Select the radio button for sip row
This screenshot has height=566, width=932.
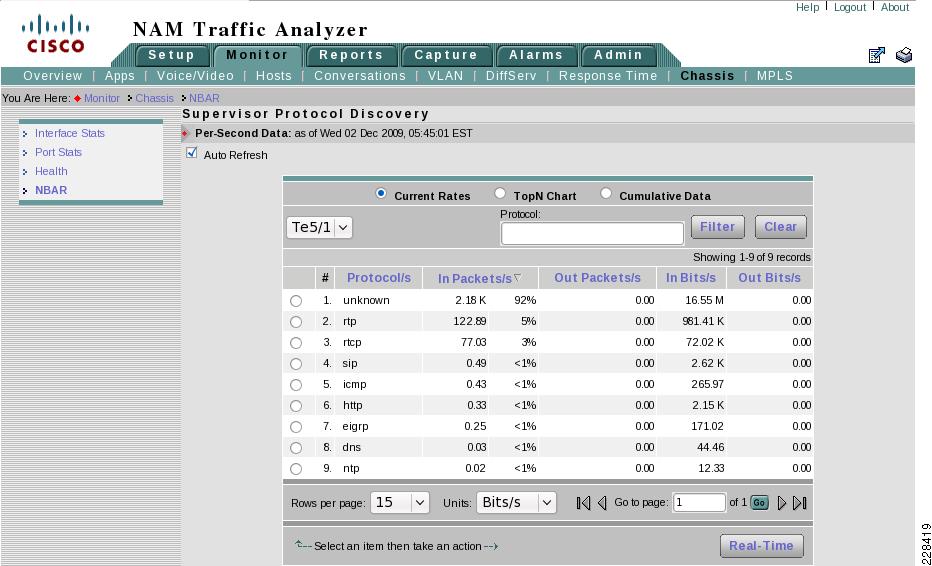coord(295,364)
